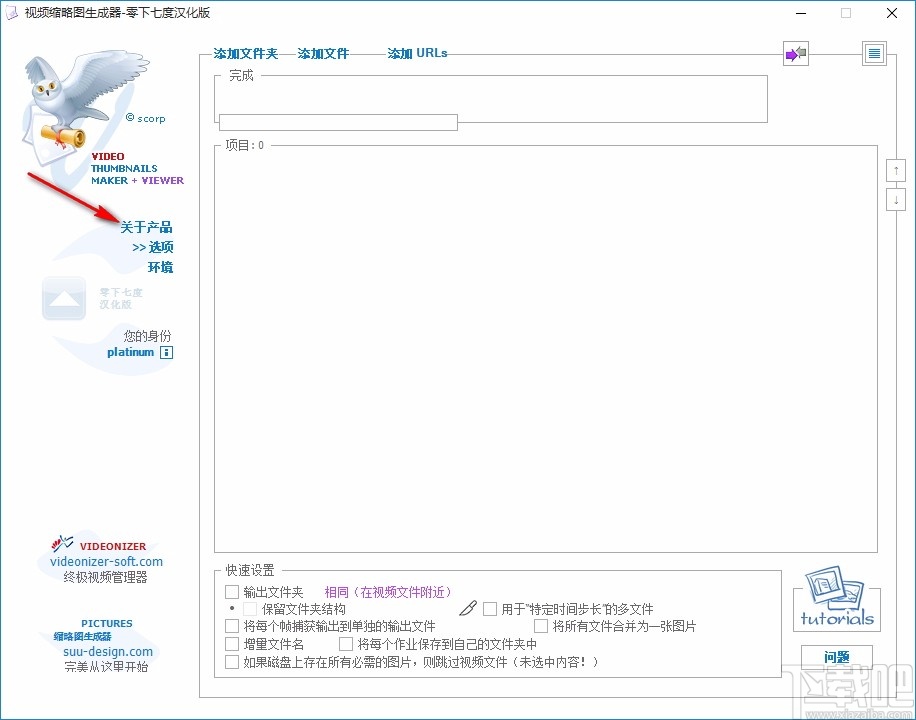Image resolution: width=916 pixels, height=720 pixels.
Task: Move item down with the down arrow button
Action: coord(896,199)
